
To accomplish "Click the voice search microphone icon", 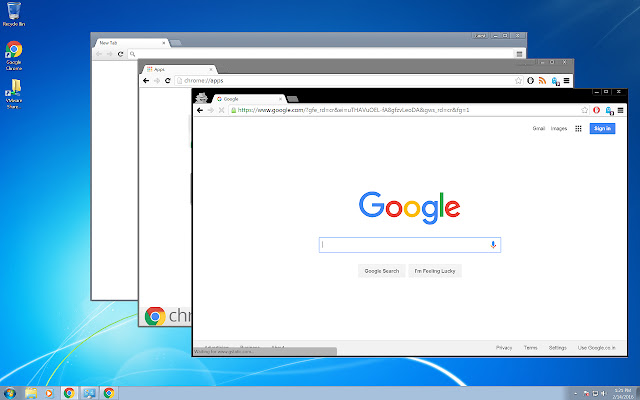I will 493,245.
